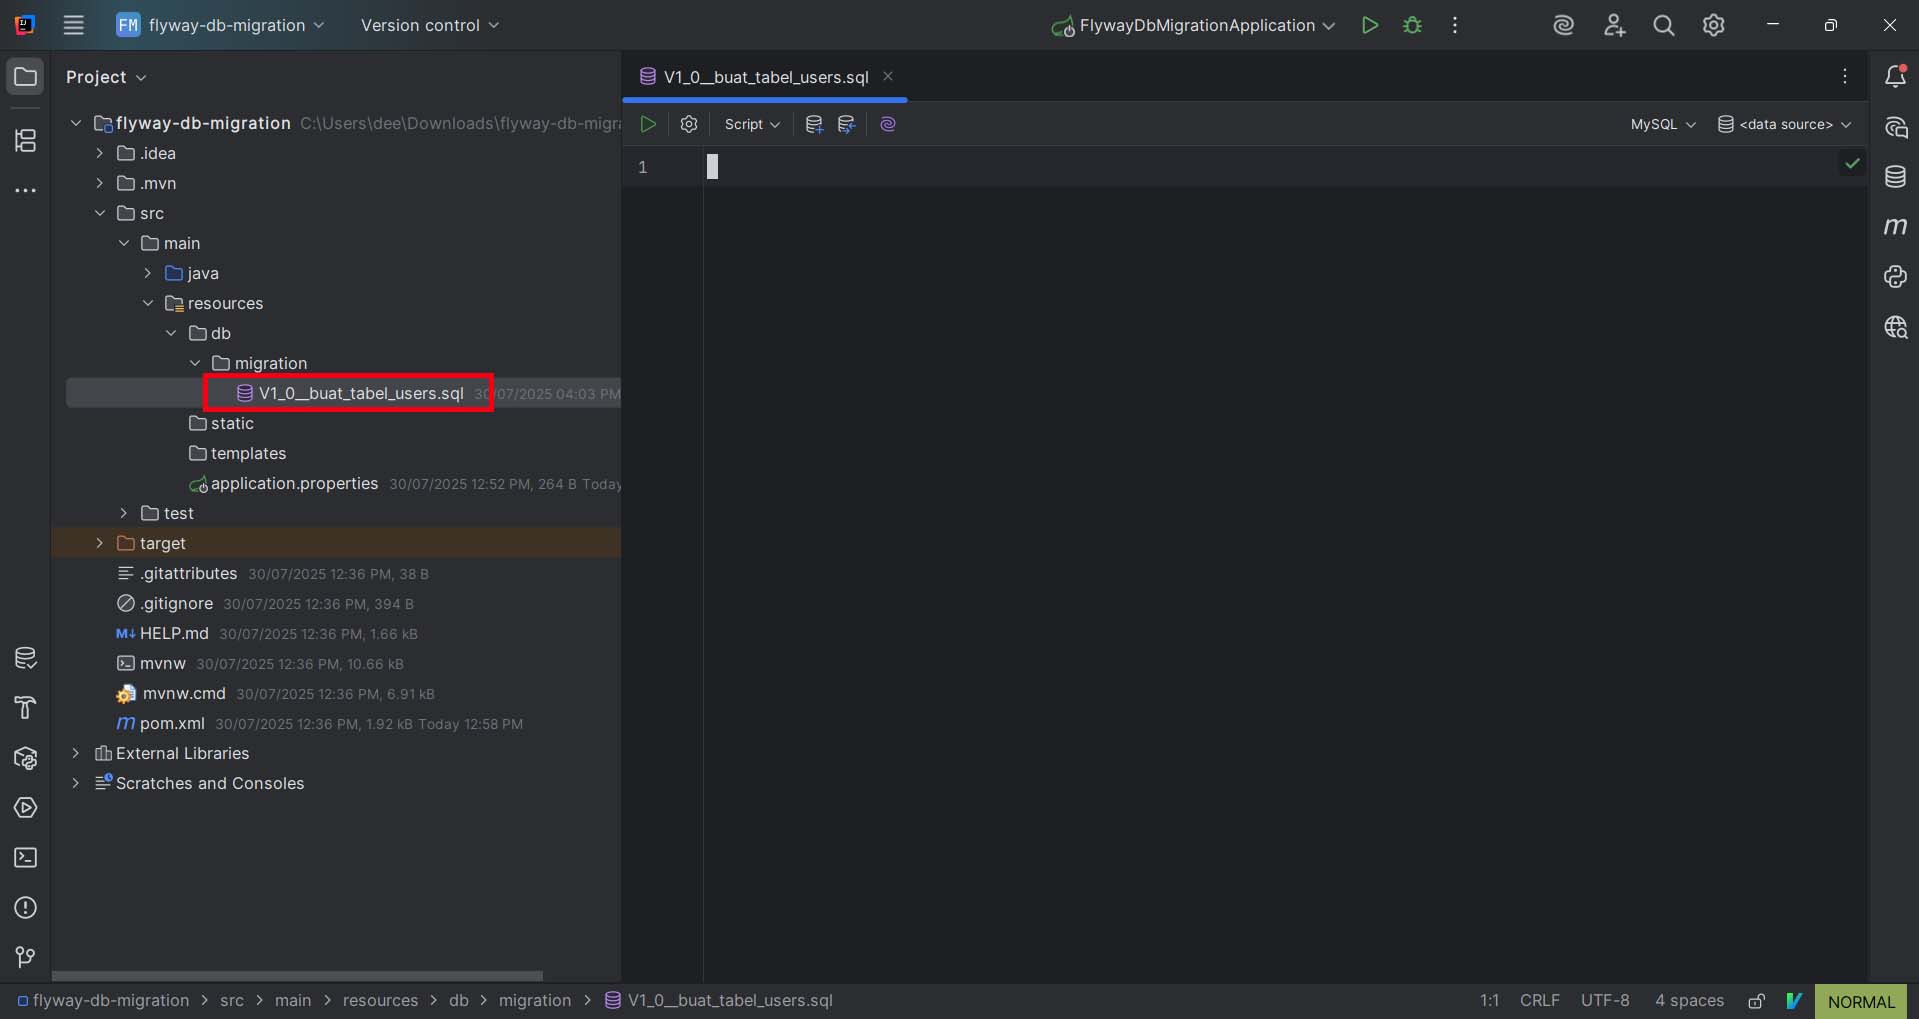
Task: Open the Git tool window
Action: pyautogui.click(x=26, y=958)
